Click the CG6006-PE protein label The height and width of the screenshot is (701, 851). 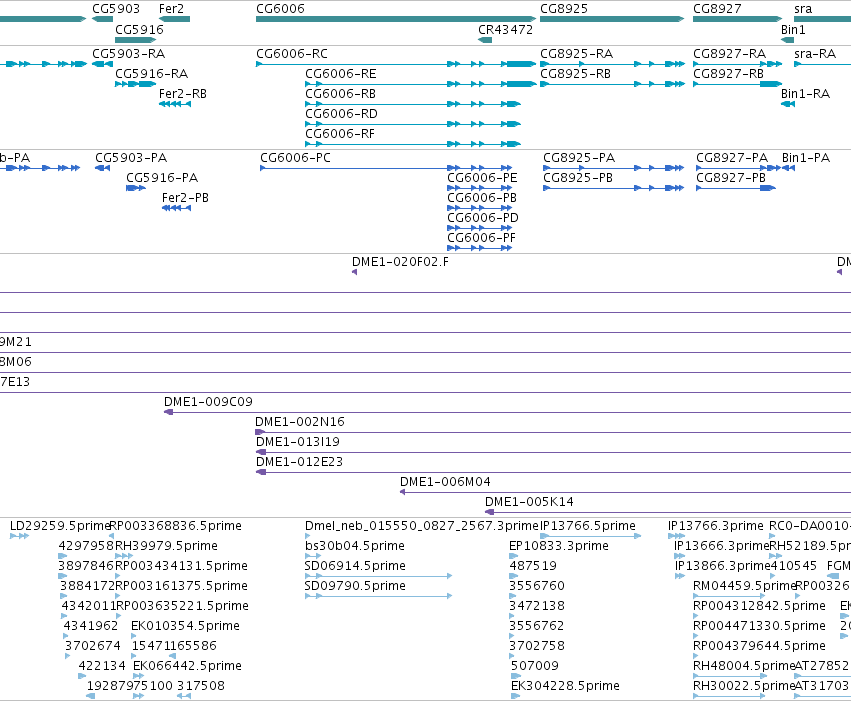tap(482, 178)
